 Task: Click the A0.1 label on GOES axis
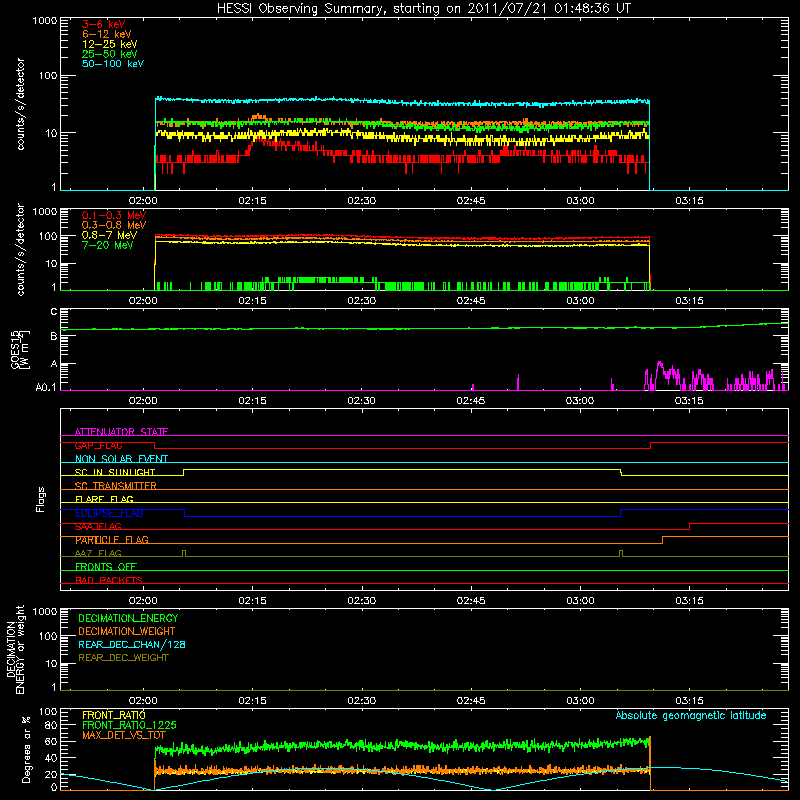pyautogui.click(x=46, y=388)
